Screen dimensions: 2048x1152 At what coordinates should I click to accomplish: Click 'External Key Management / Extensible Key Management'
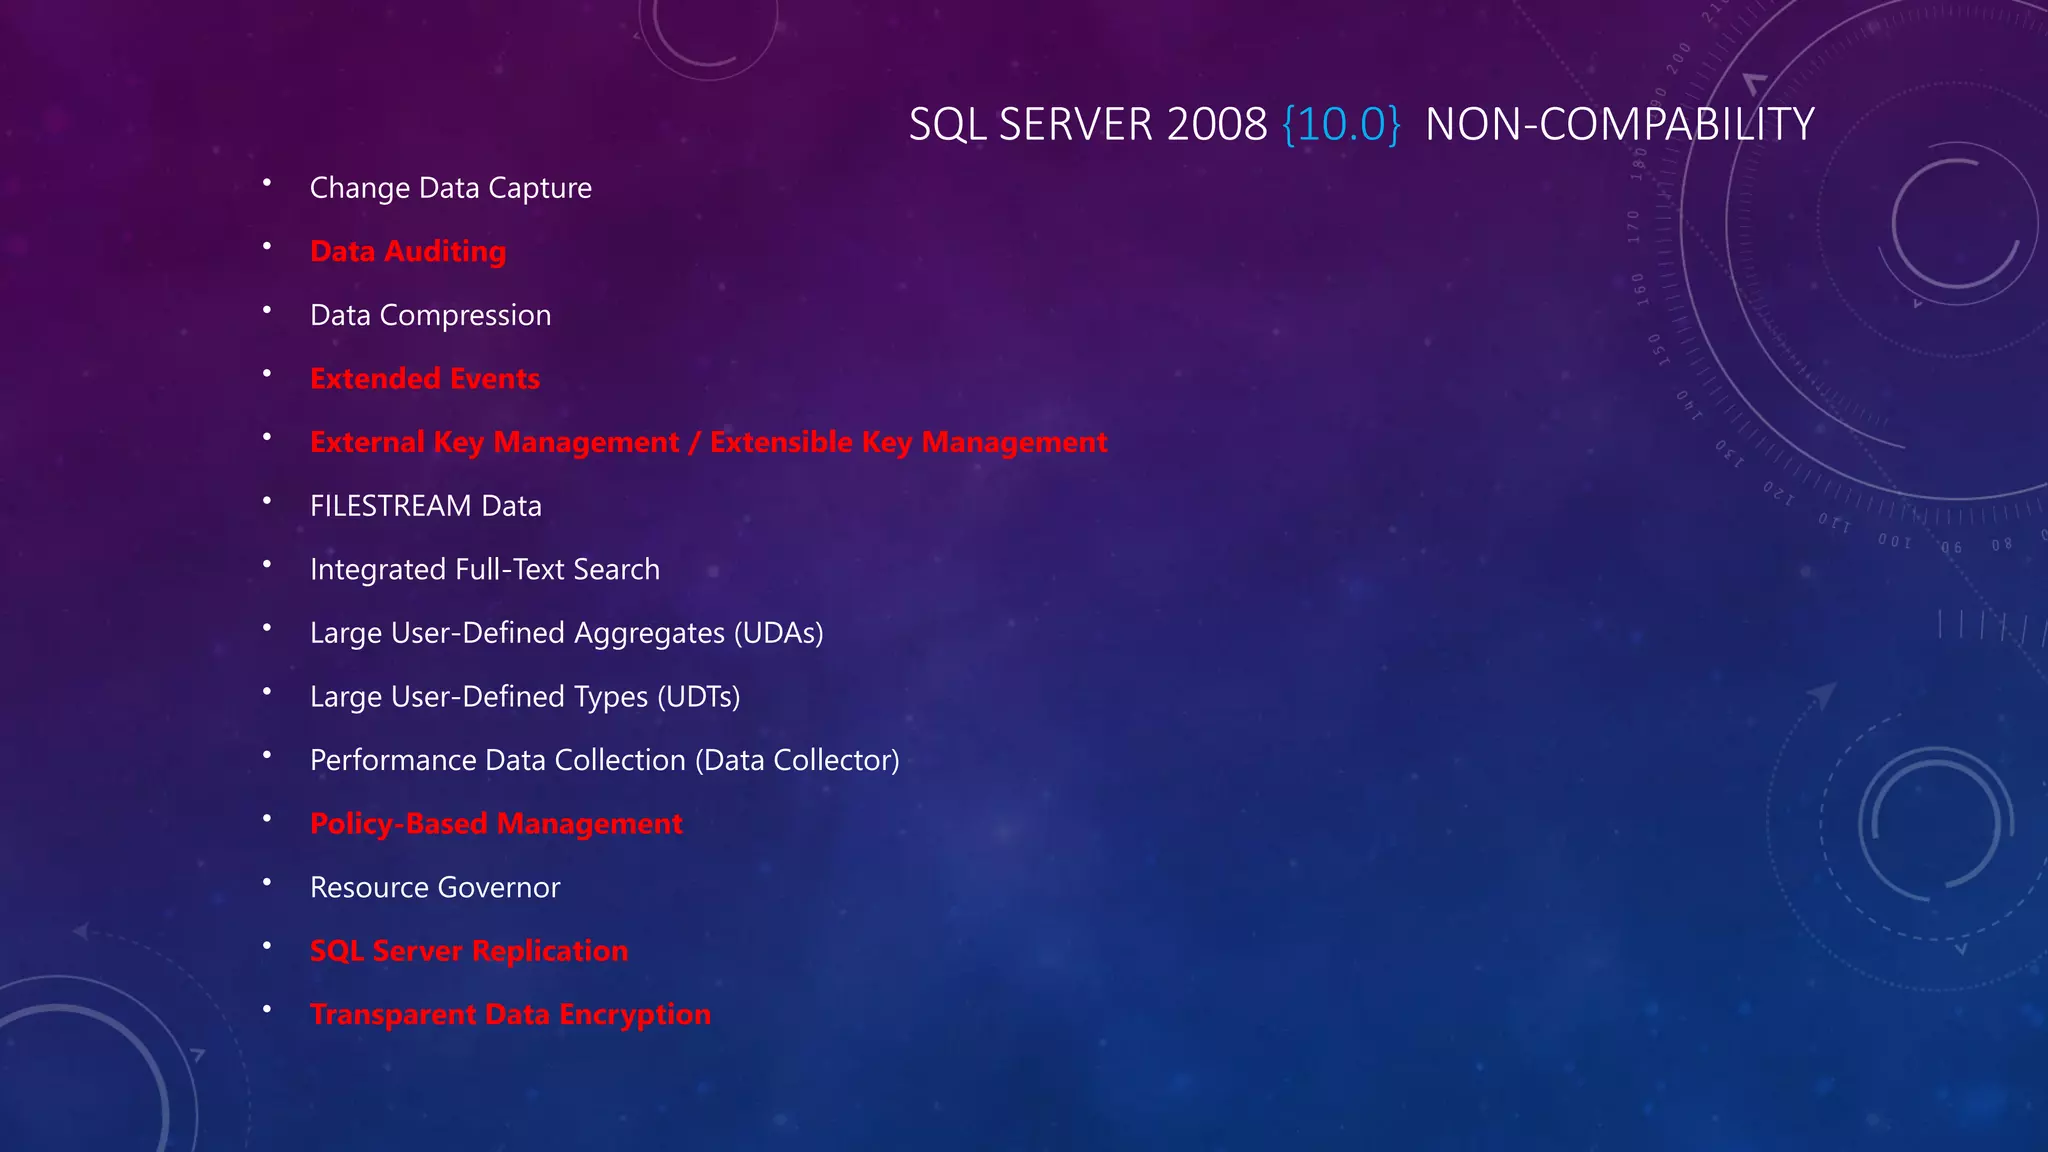709,443
